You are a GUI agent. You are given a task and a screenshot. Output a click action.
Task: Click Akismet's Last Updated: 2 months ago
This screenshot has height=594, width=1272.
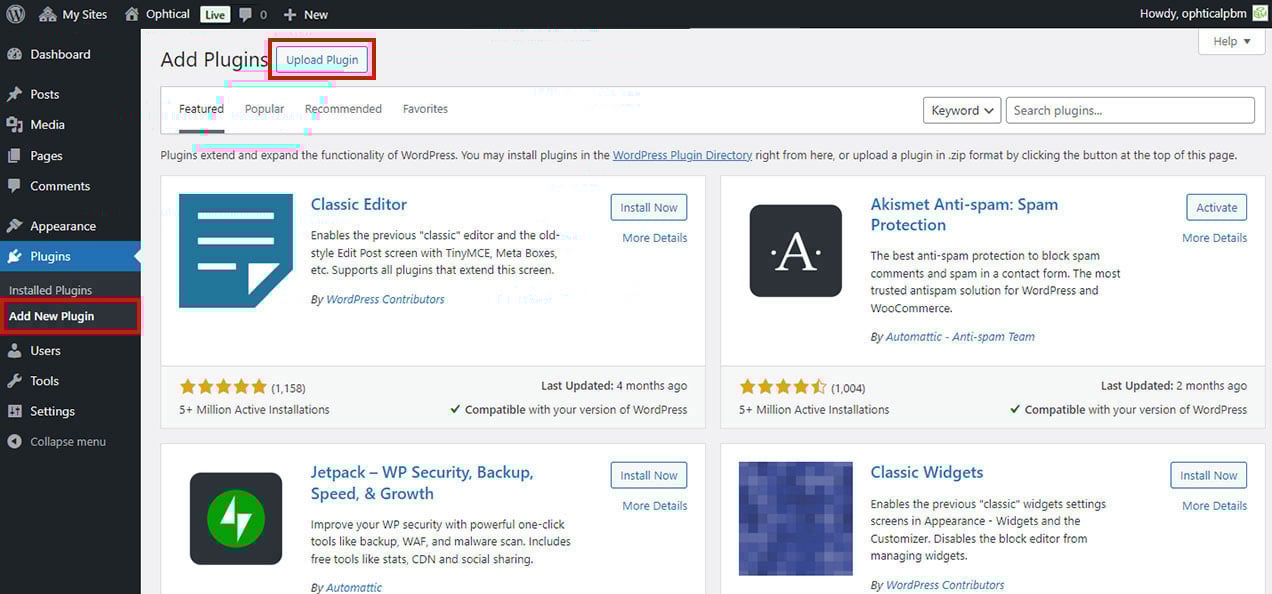click(x=1174, y=386)
